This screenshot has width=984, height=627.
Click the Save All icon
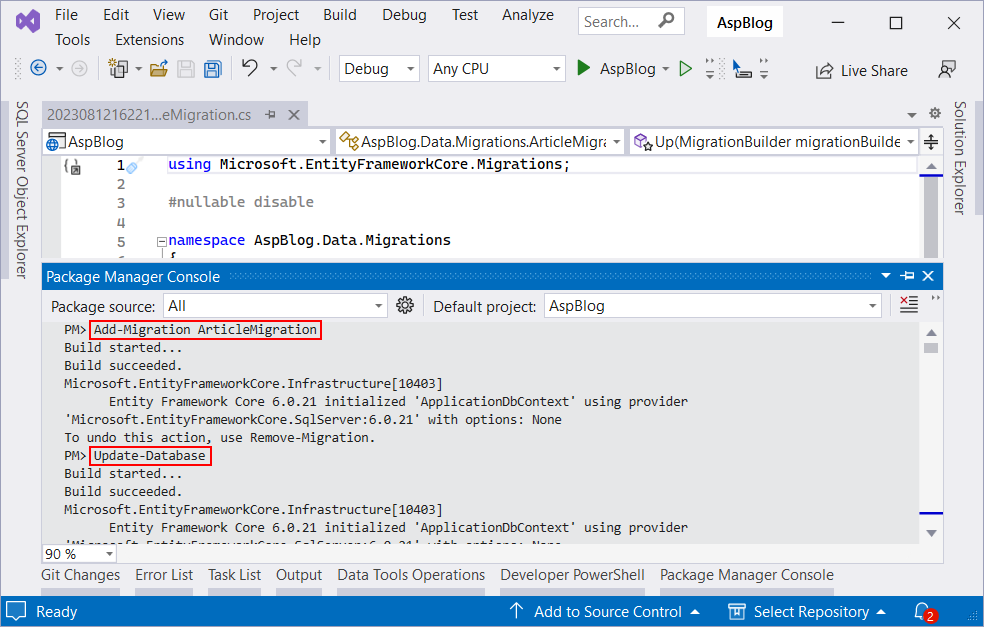click(211, 68)
